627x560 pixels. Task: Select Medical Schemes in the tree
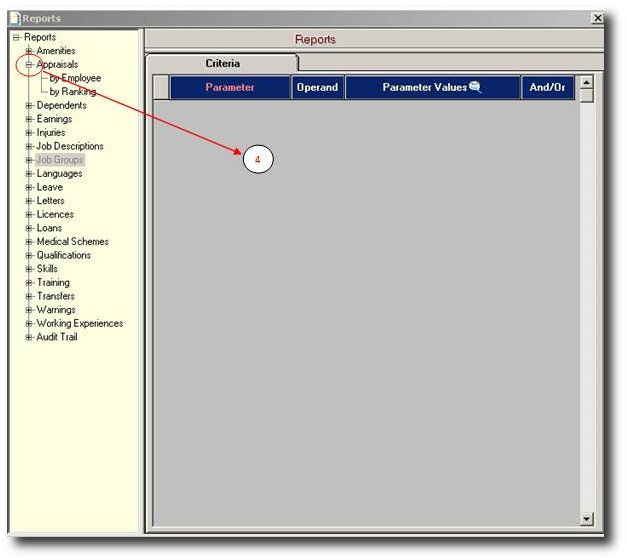72,242
